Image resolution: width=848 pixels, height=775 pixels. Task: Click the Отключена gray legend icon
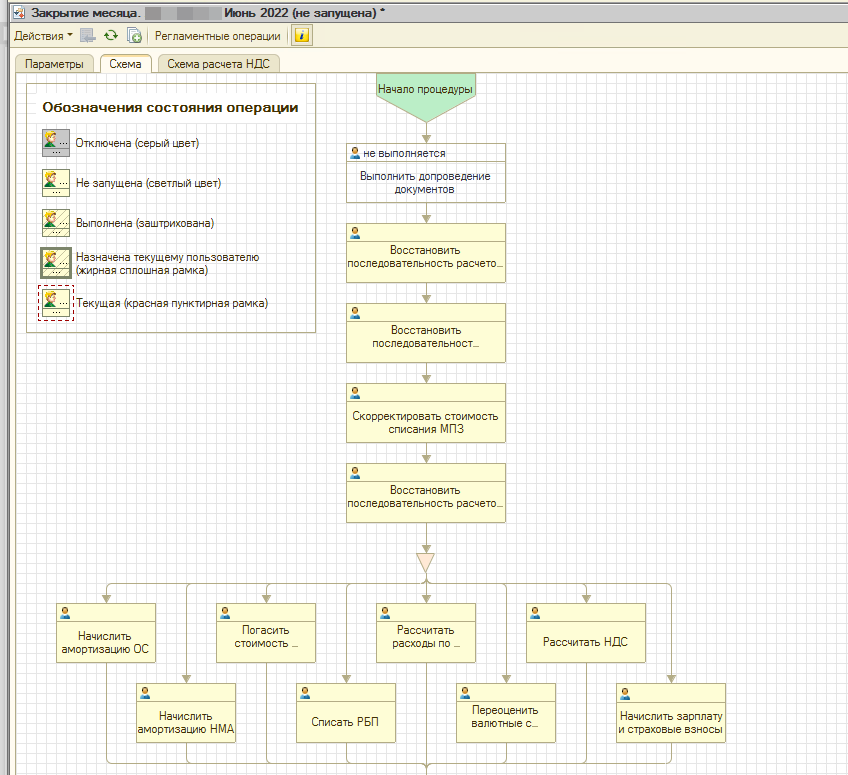55,143
